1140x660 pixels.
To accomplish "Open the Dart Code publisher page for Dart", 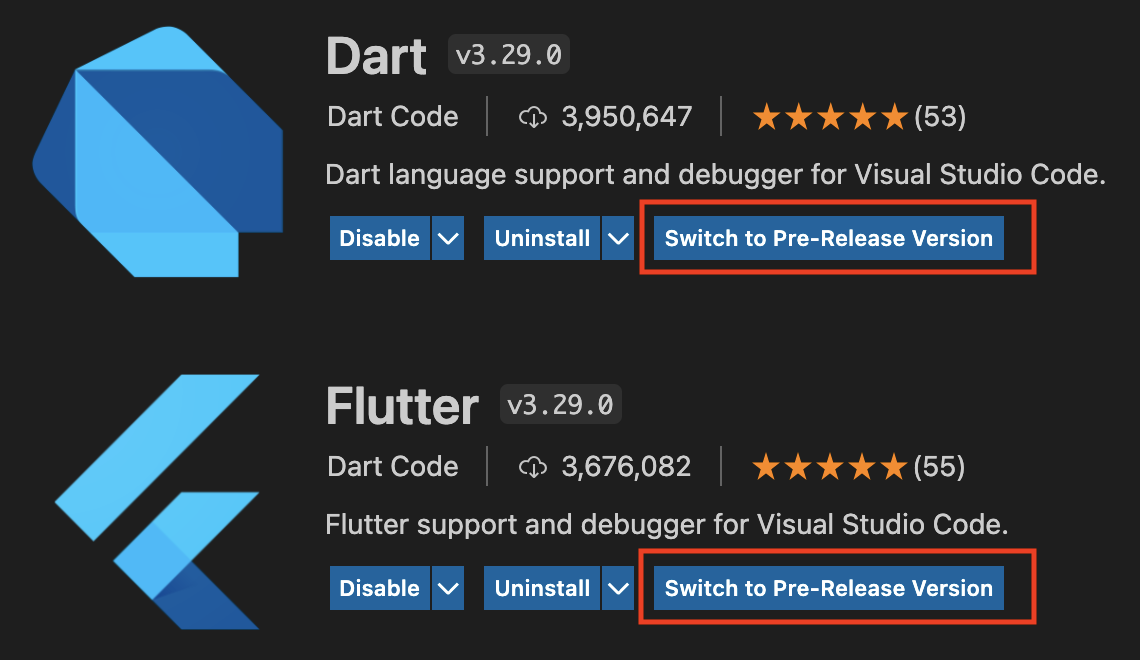I will [392, 116].
